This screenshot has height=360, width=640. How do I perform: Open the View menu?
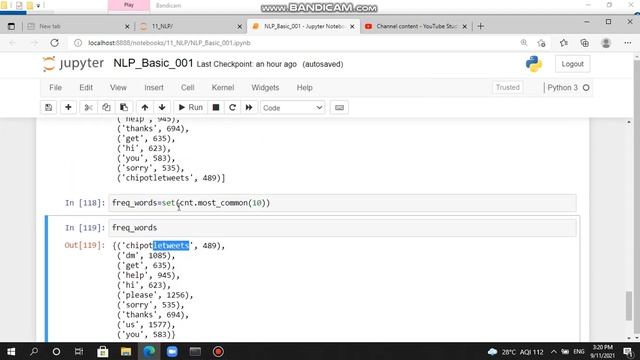coord(118,88)
